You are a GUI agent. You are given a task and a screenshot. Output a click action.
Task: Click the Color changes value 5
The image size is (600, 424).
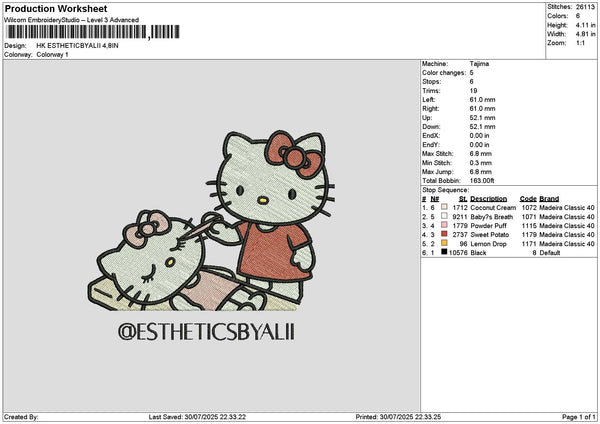click(471, 73)
